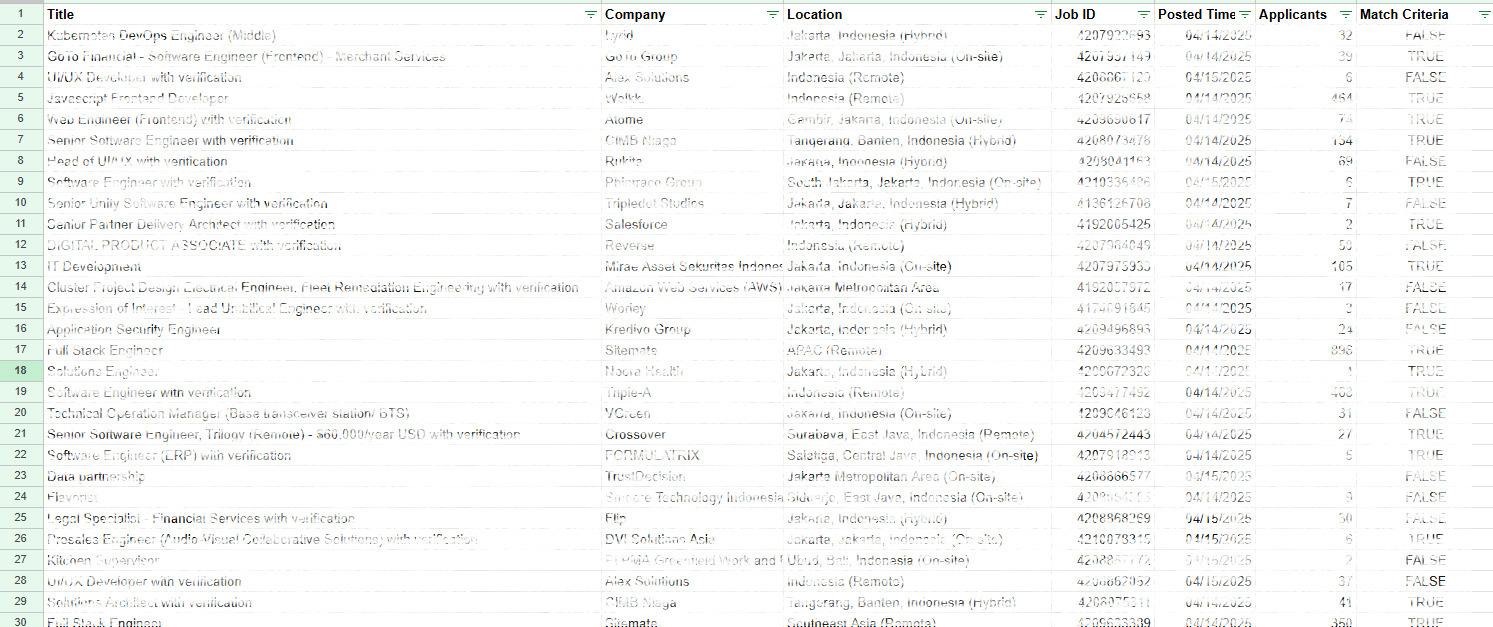The image size is (1493, 627).
Task: Click the Mirae Asset Sekuritas company cell
Action: tap(692, 266)
